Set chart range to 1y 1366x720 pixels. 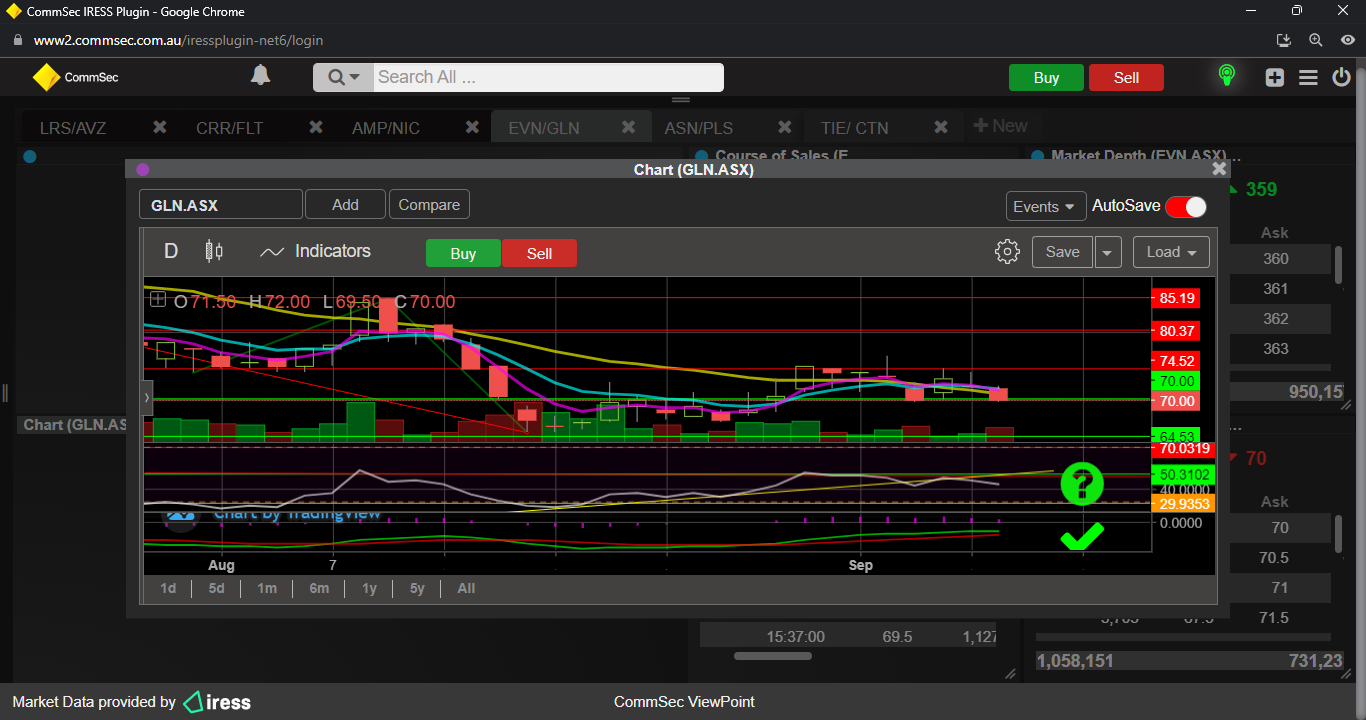point(369,588)
